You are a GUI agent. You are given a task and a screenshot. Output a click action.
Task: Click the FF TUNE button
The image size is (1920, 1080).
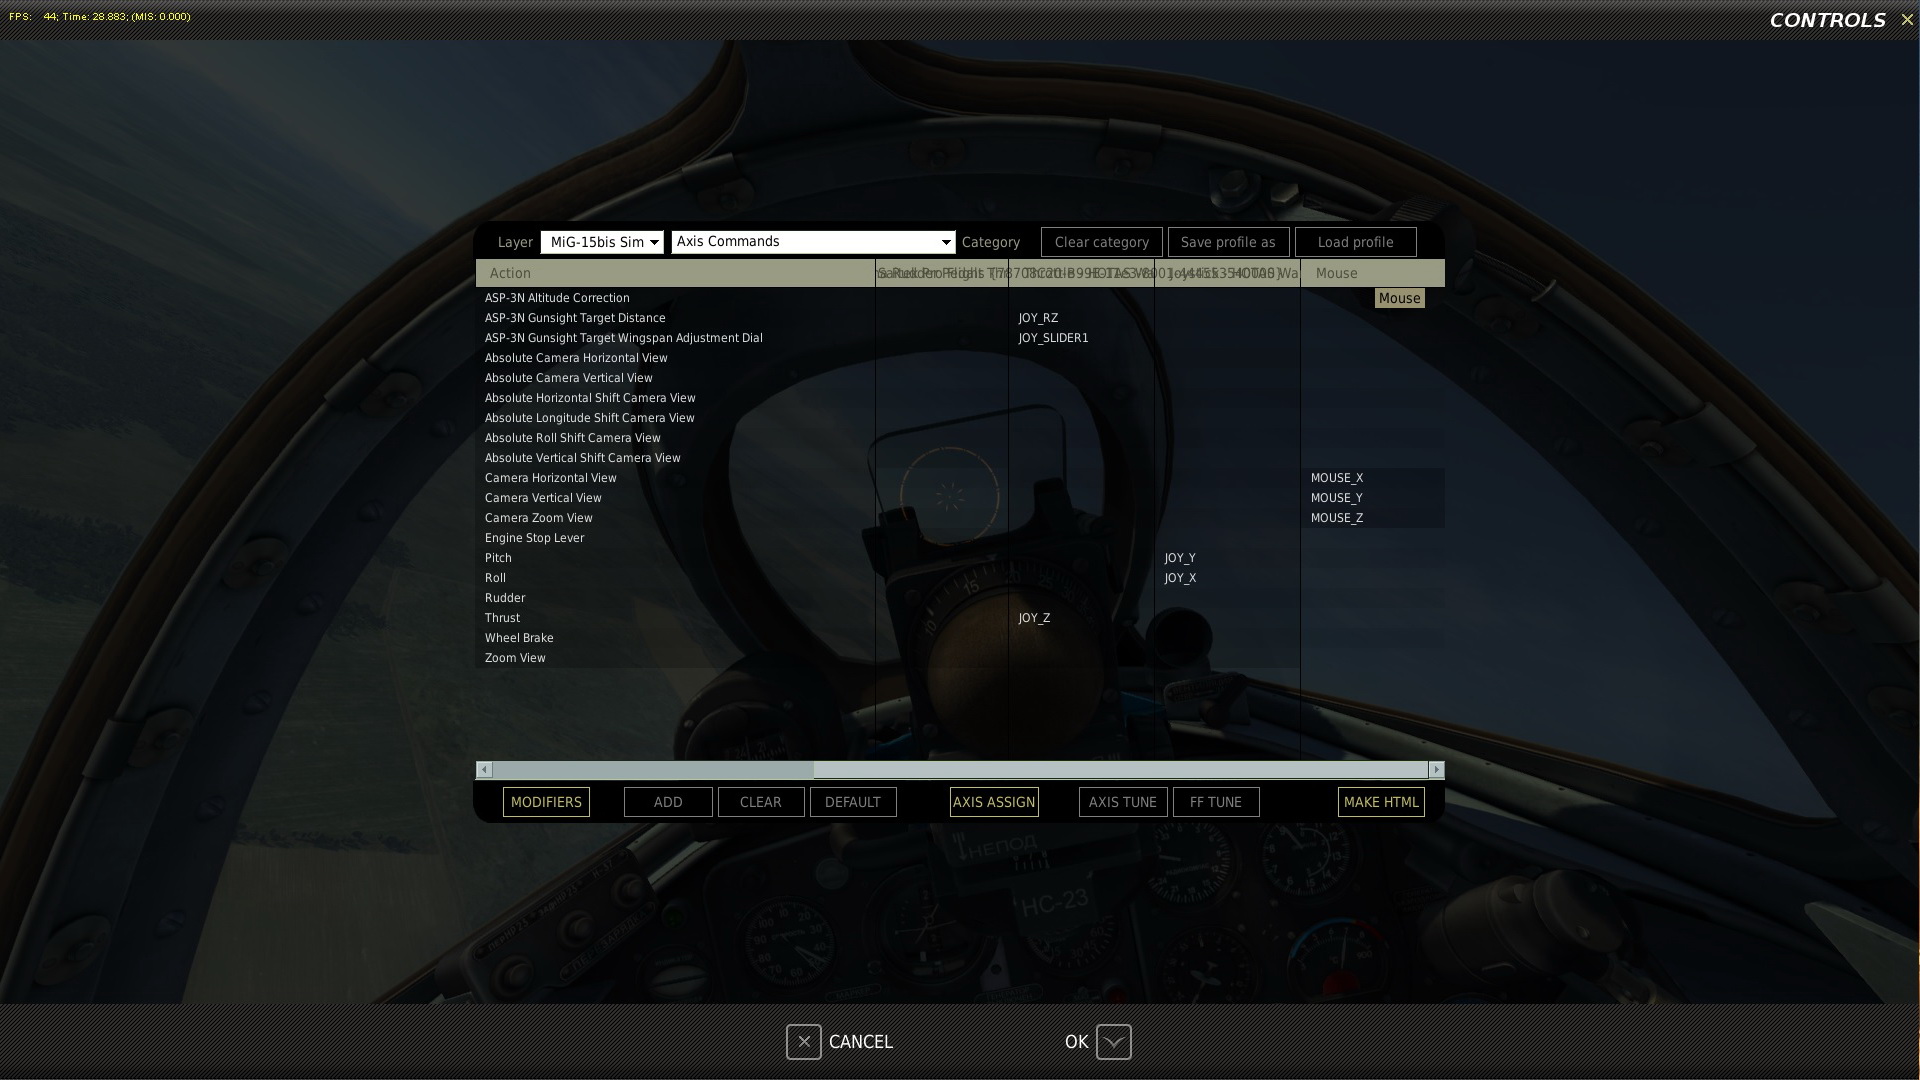(1216, 802)
